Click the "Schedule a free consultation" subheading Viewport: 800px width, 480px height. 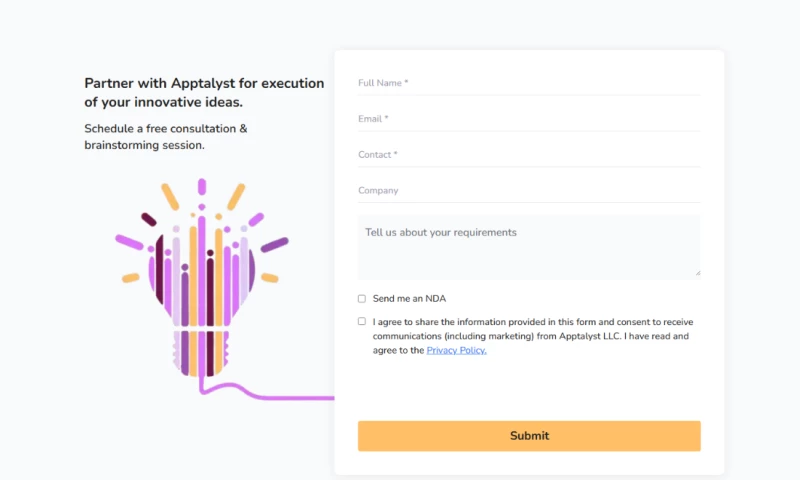point(166,137)
